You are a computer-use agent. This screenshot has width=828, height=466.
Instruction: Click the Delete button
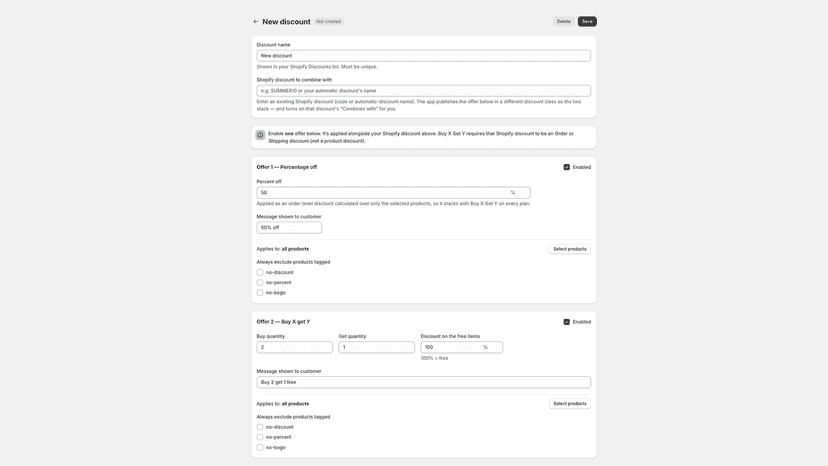tap(563, 22)
